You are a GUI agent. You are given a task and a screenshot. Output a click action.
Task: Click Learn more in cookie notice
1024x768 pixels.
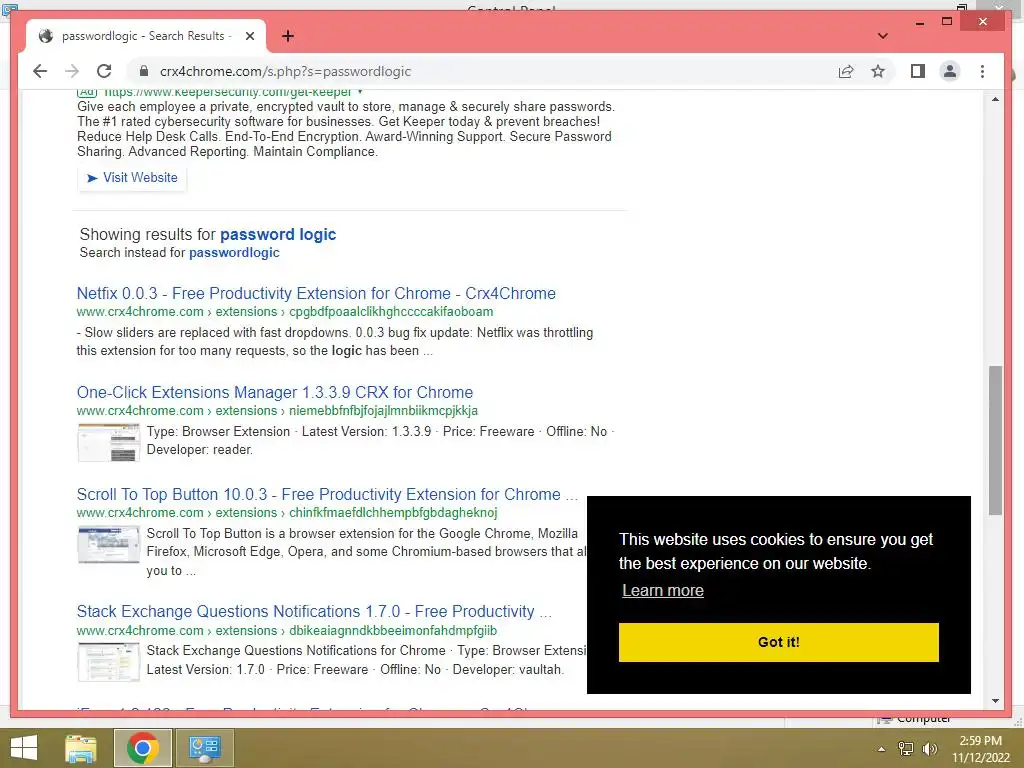(x=663, y=590)
